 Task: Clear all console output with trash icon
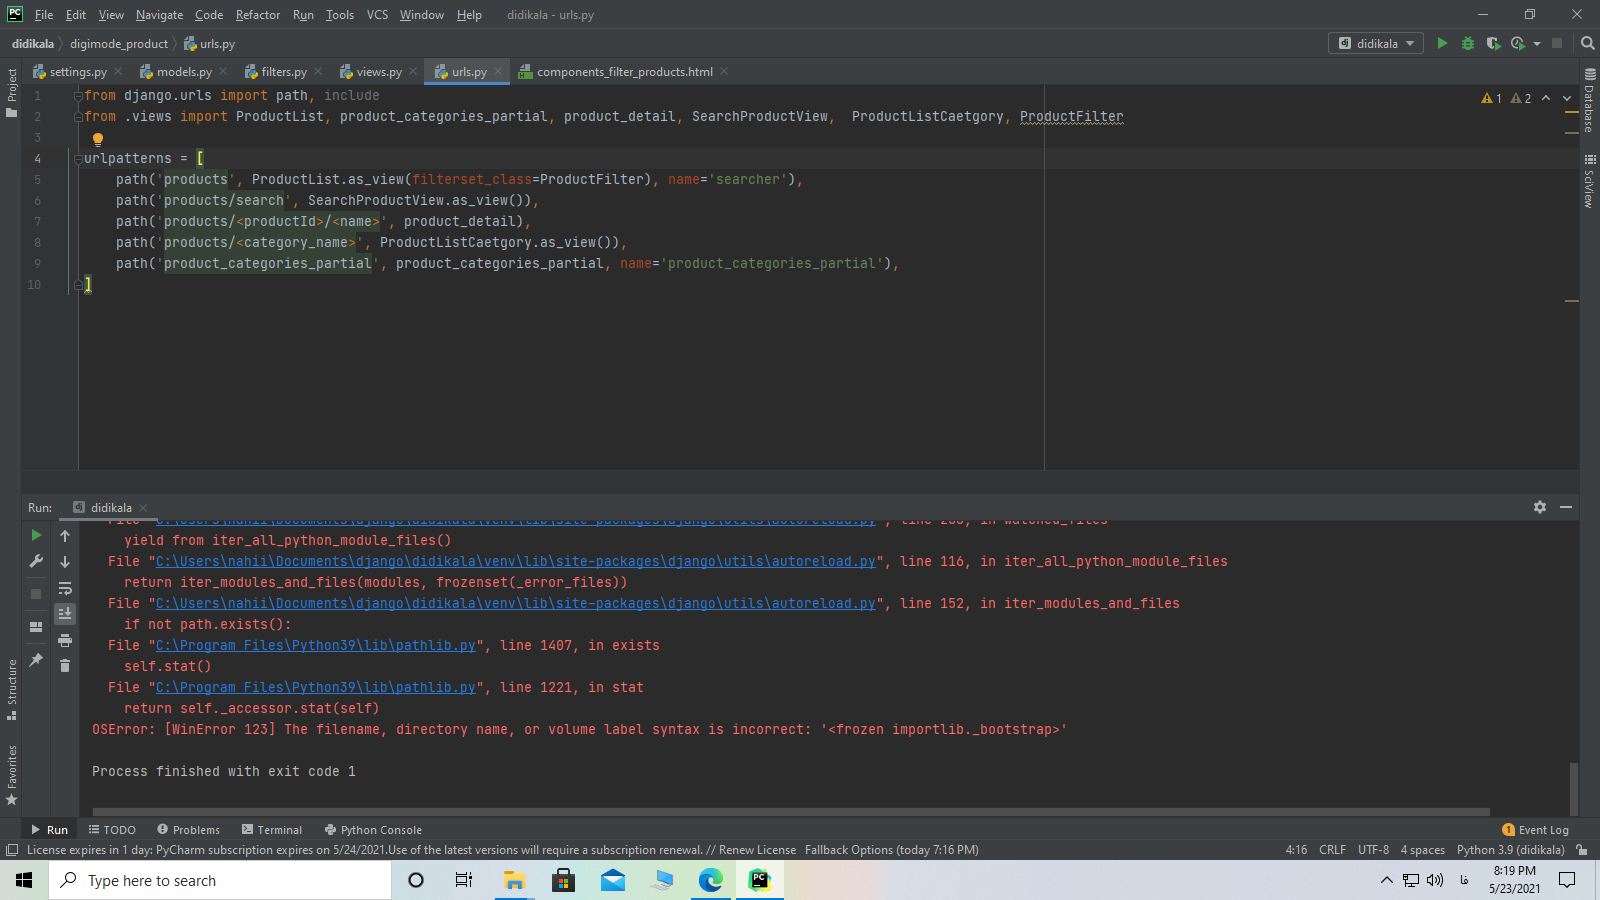[x=65, y=666]
